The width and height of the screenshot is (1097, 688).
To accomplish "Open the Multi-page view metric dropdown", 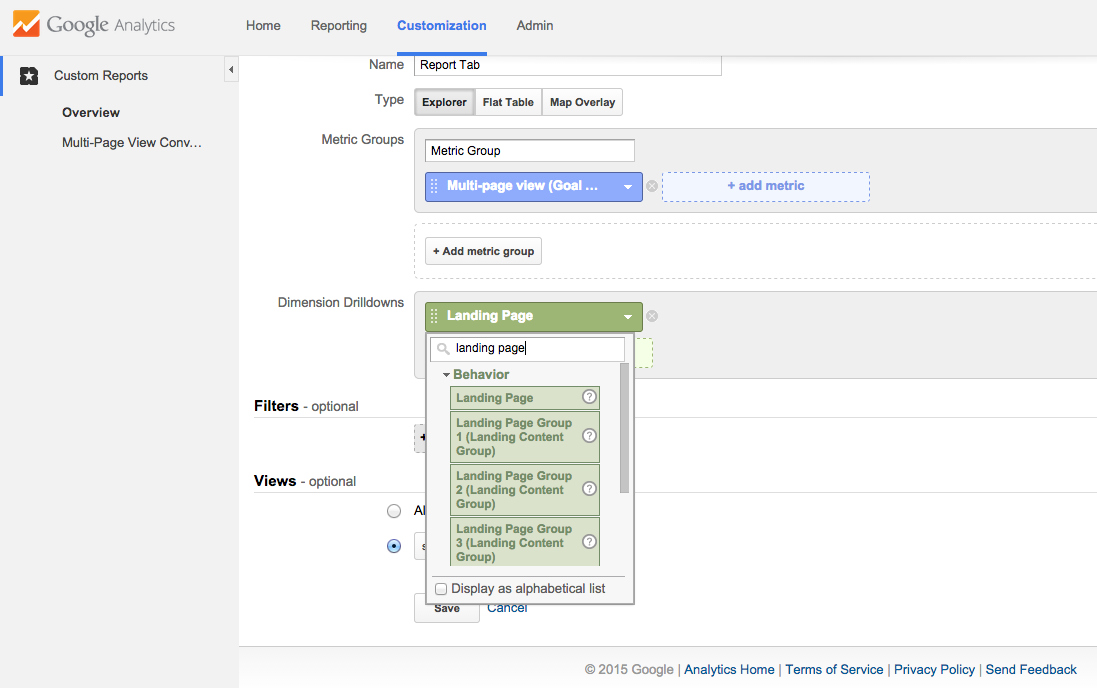I will click(627, 187).
